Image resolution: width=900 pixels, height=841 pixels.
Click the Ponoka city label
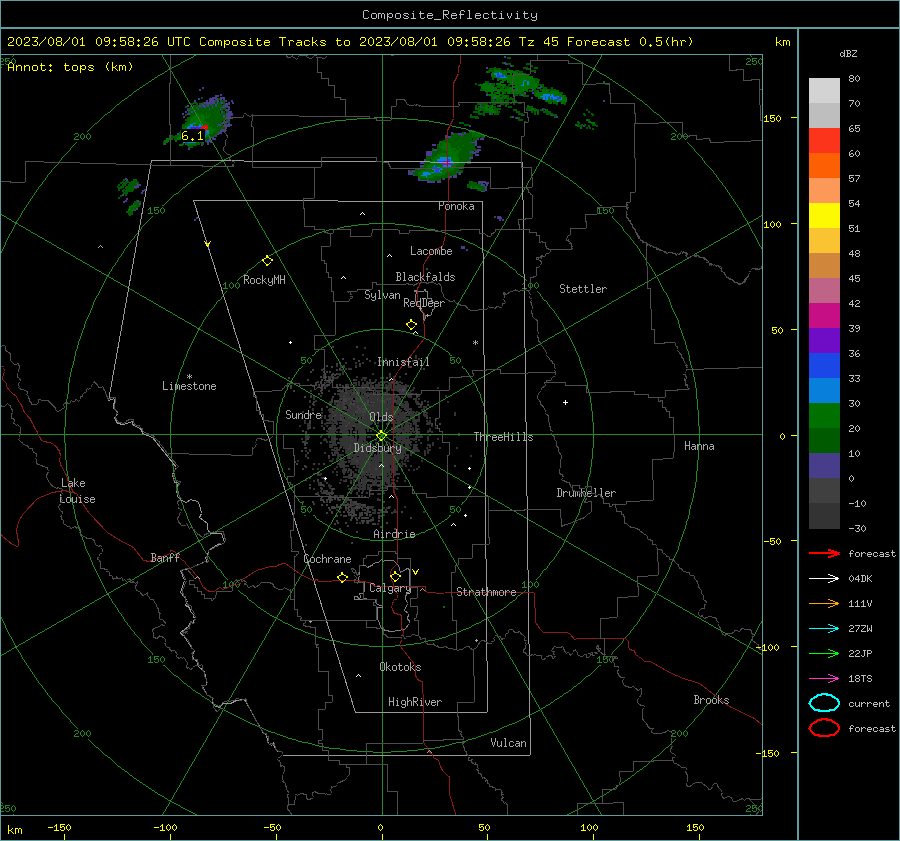456,206
